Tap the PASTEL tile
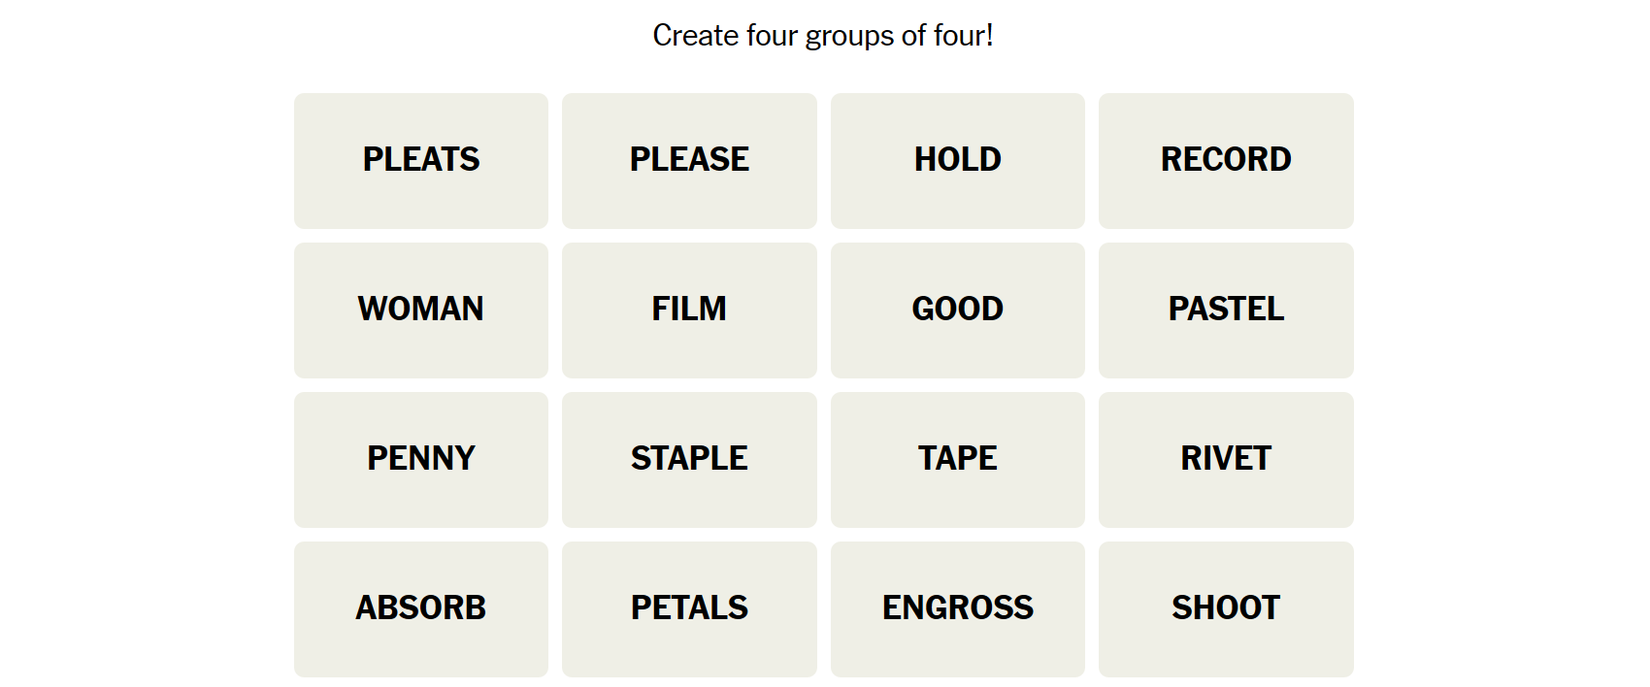This screenshot has height=687, width=1650. pos(1226,310)
